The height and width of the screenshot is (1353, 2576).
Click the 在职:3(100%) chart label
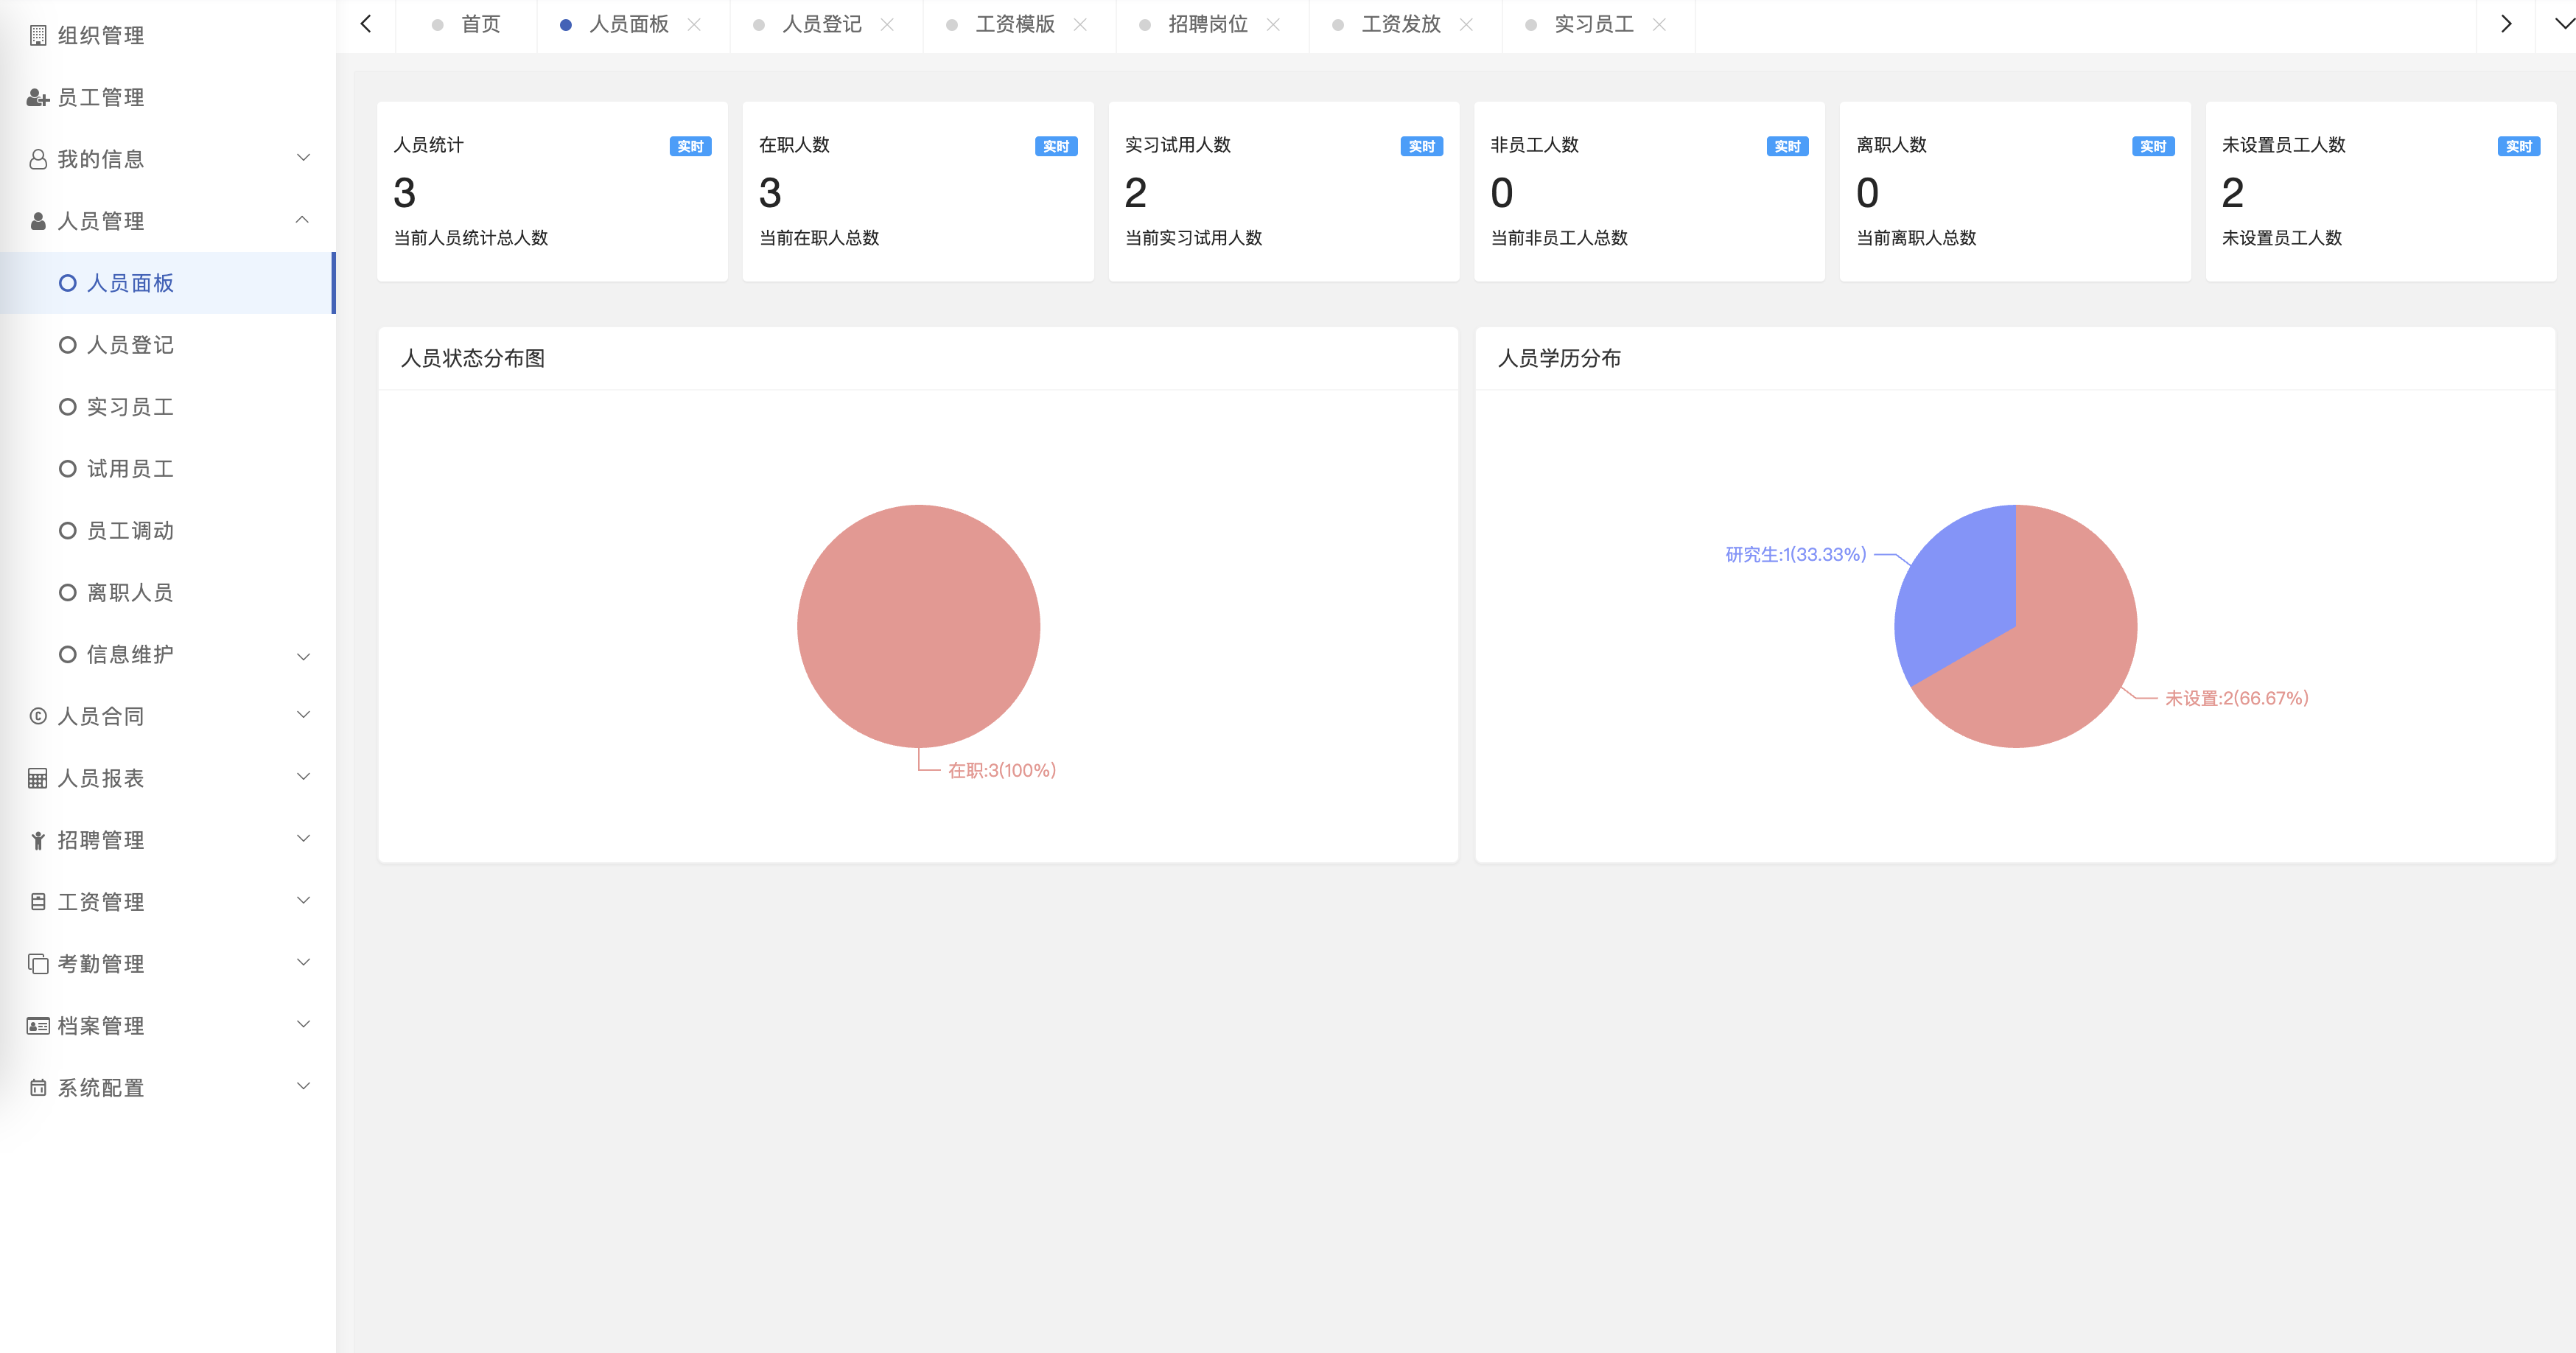click(x=1002, y=771)
